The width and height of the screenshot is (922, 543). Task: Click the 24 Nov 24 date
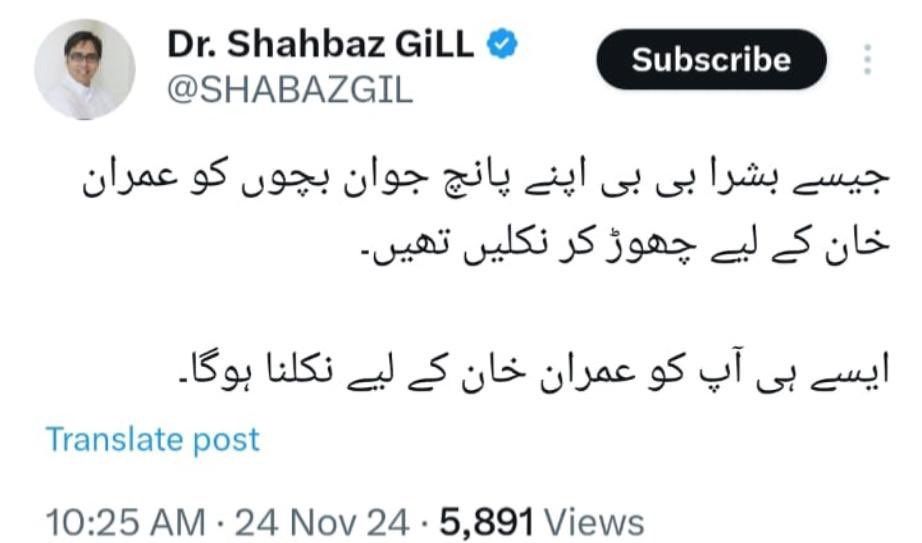coord(322,522)
